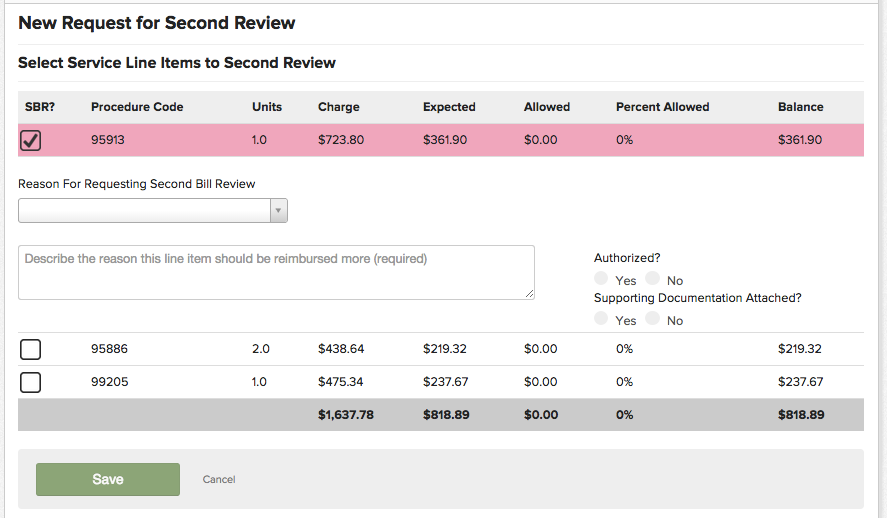Viewport: 887px width, 518px height.
Task: Select Yes for Authorized
Action: pos(601,279)
